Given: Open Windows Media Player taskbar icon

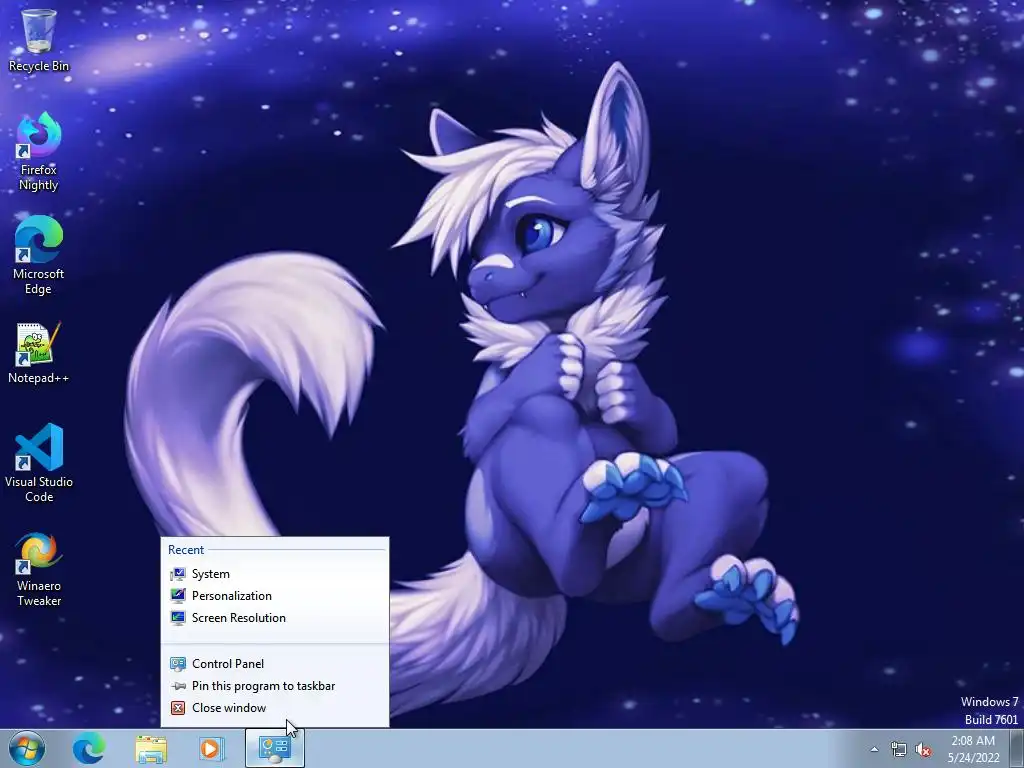Looking at the screenshot, I should pos(212,748).
